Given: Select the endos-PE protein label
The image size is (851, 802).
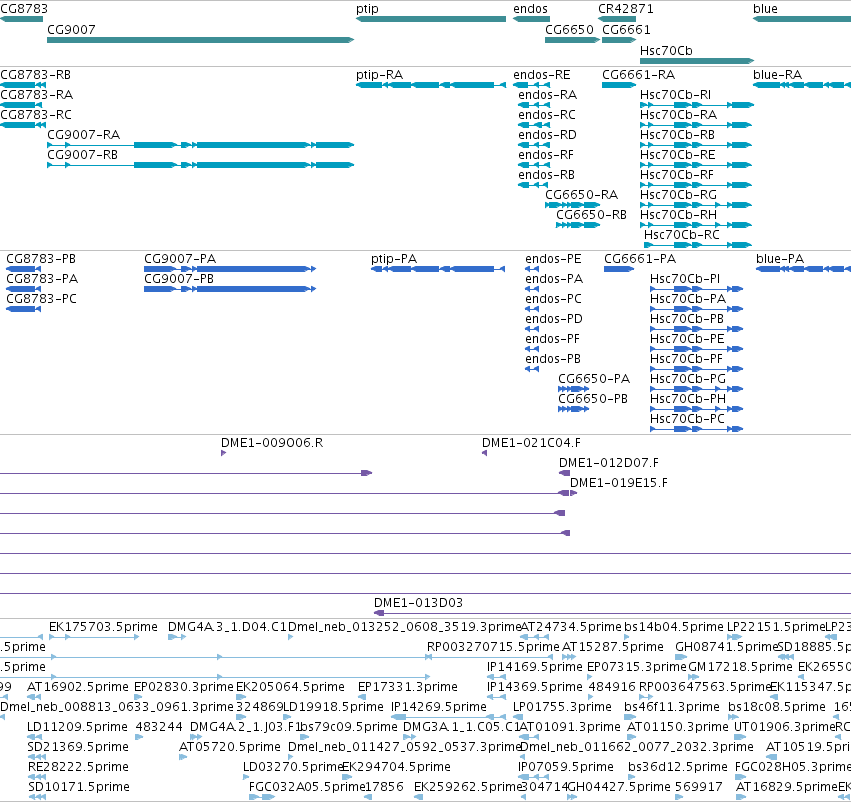Looking at the screenshot, I should click(x=553, y=258).
